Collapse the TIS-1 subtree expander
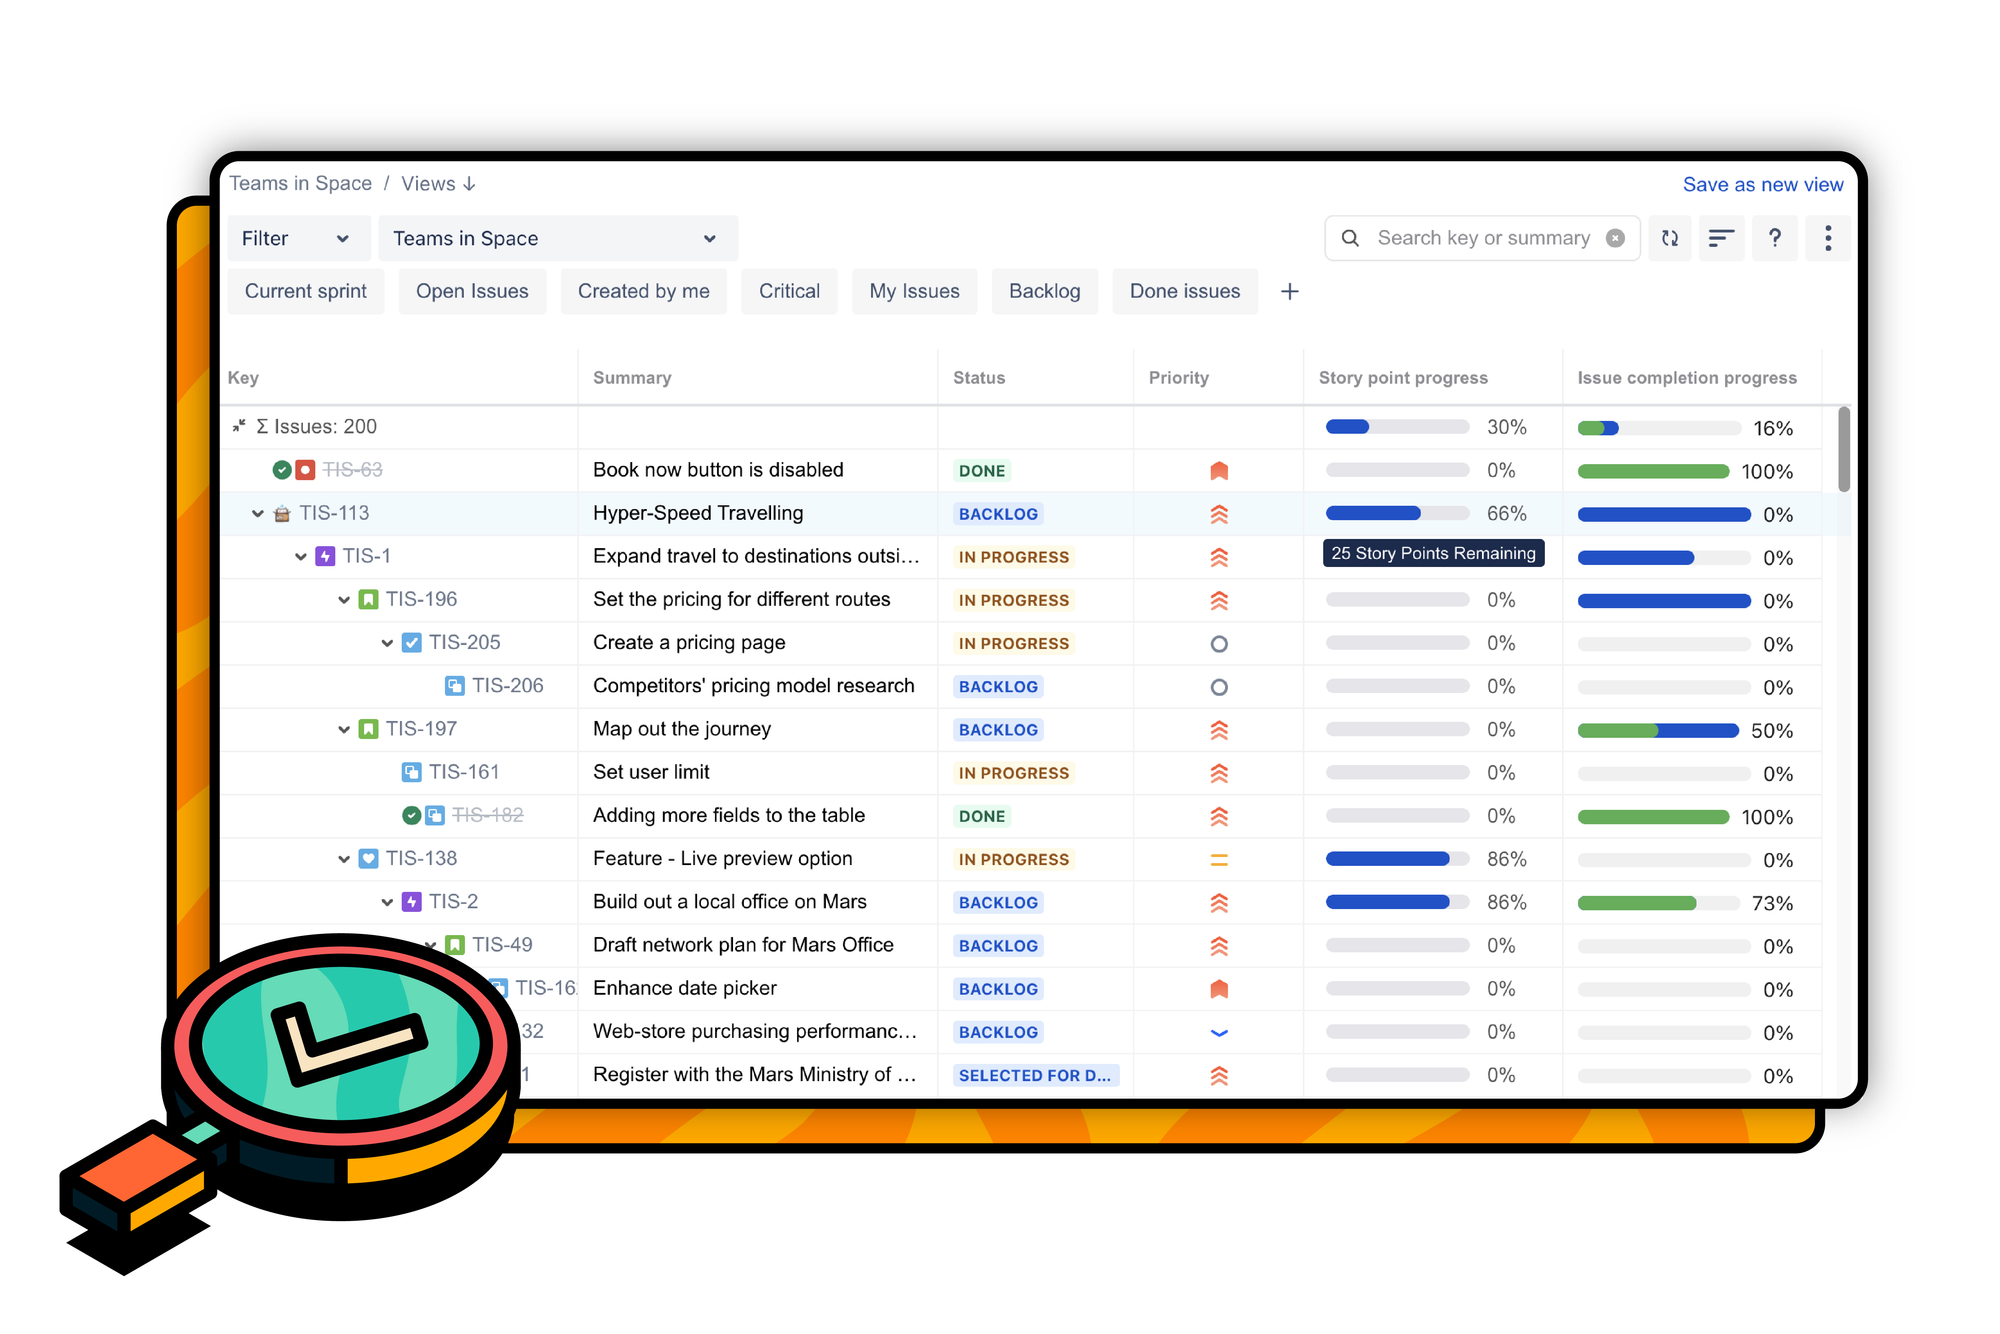 point(296,555)
